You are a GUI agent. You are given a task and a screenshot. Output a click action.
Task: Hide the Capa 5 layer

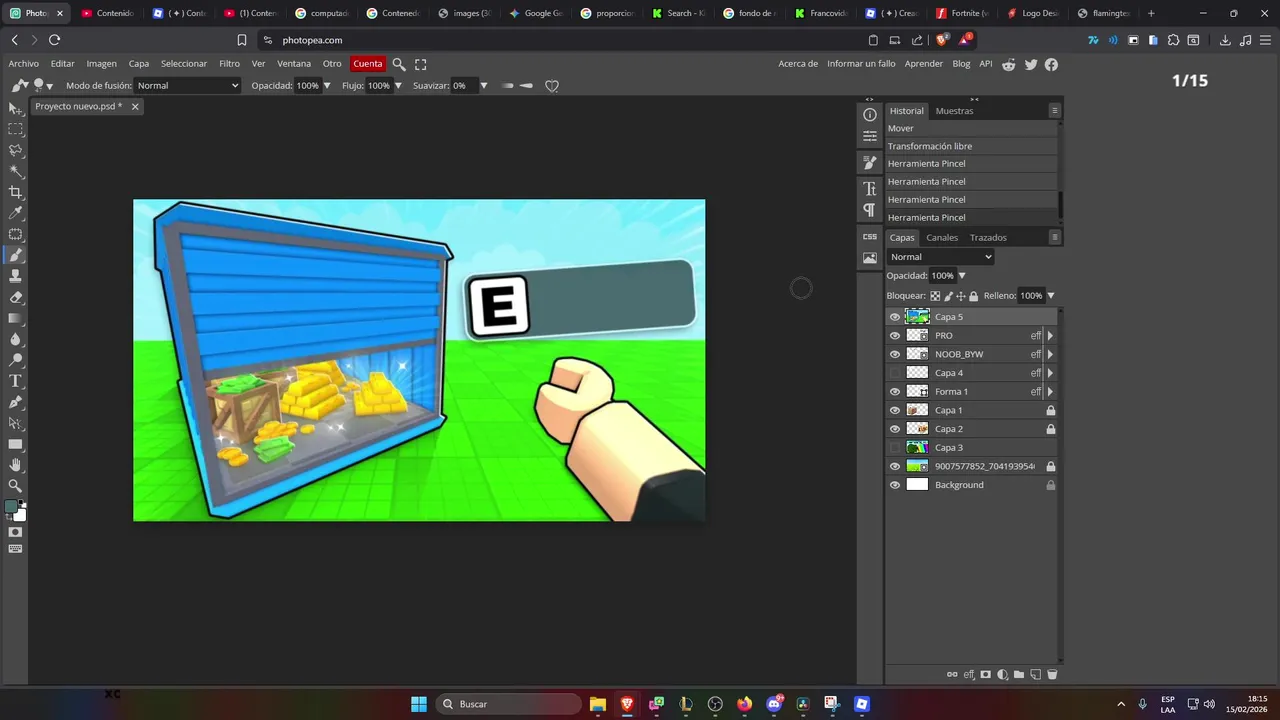tap(895, 317)
